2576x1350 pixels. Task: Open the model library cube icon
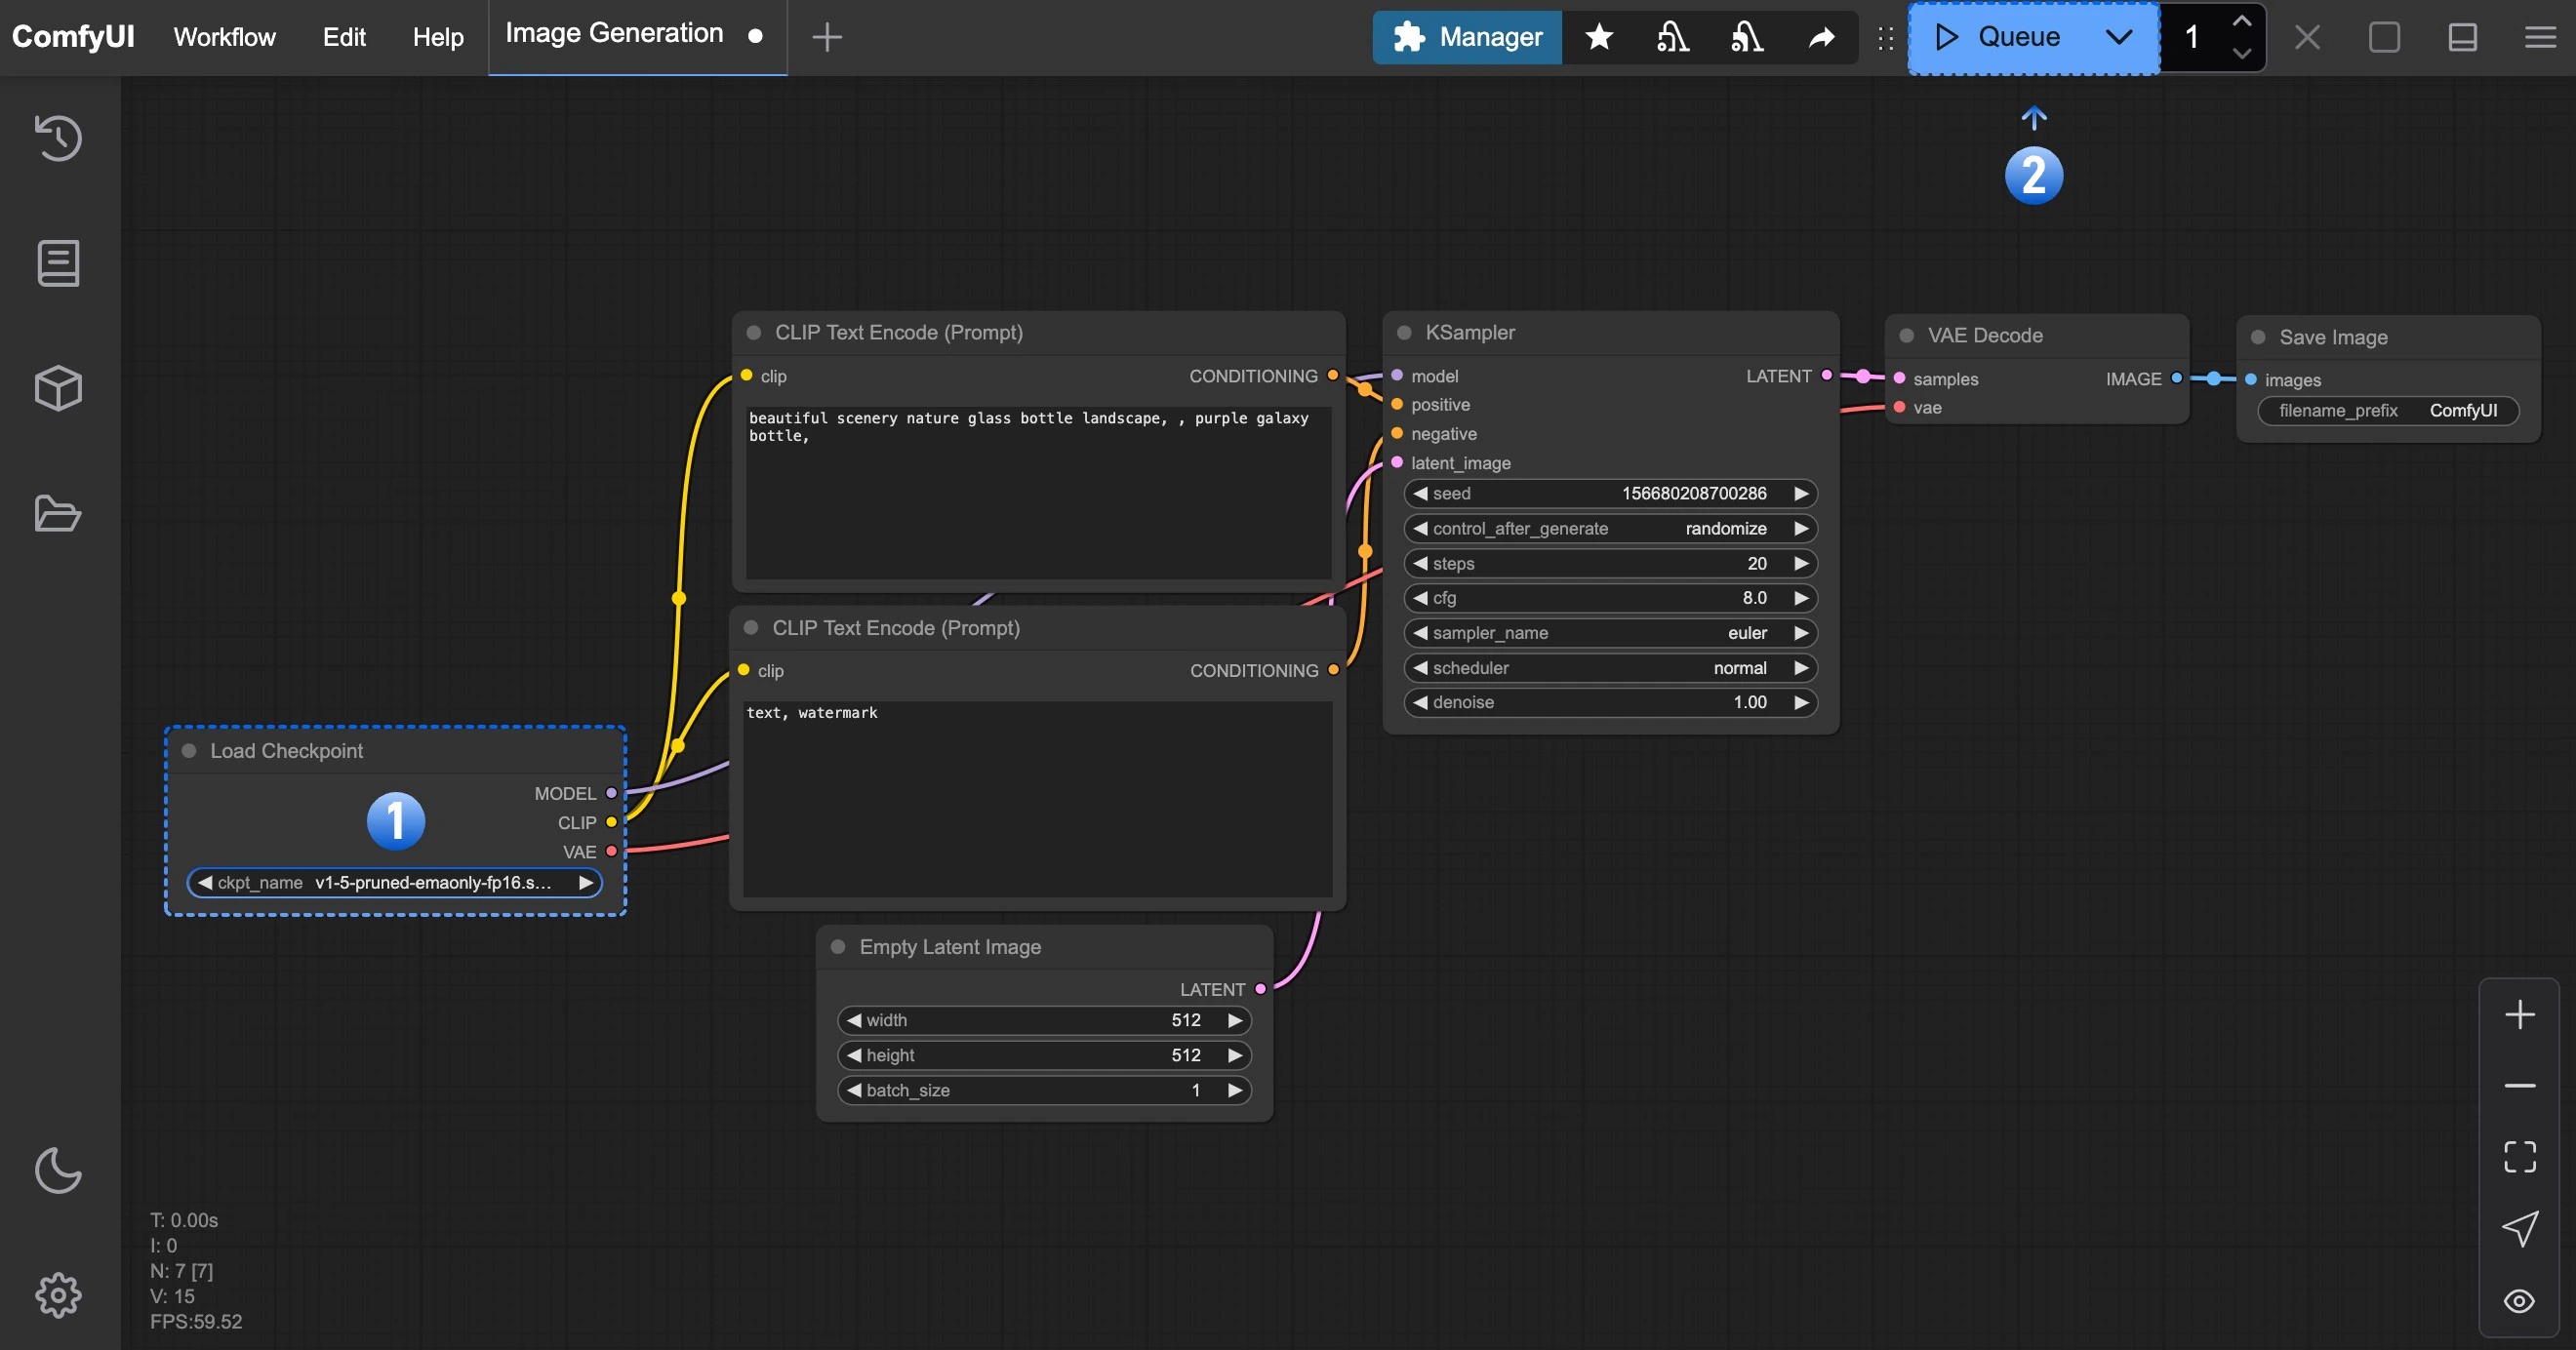[x=58, y=388]
